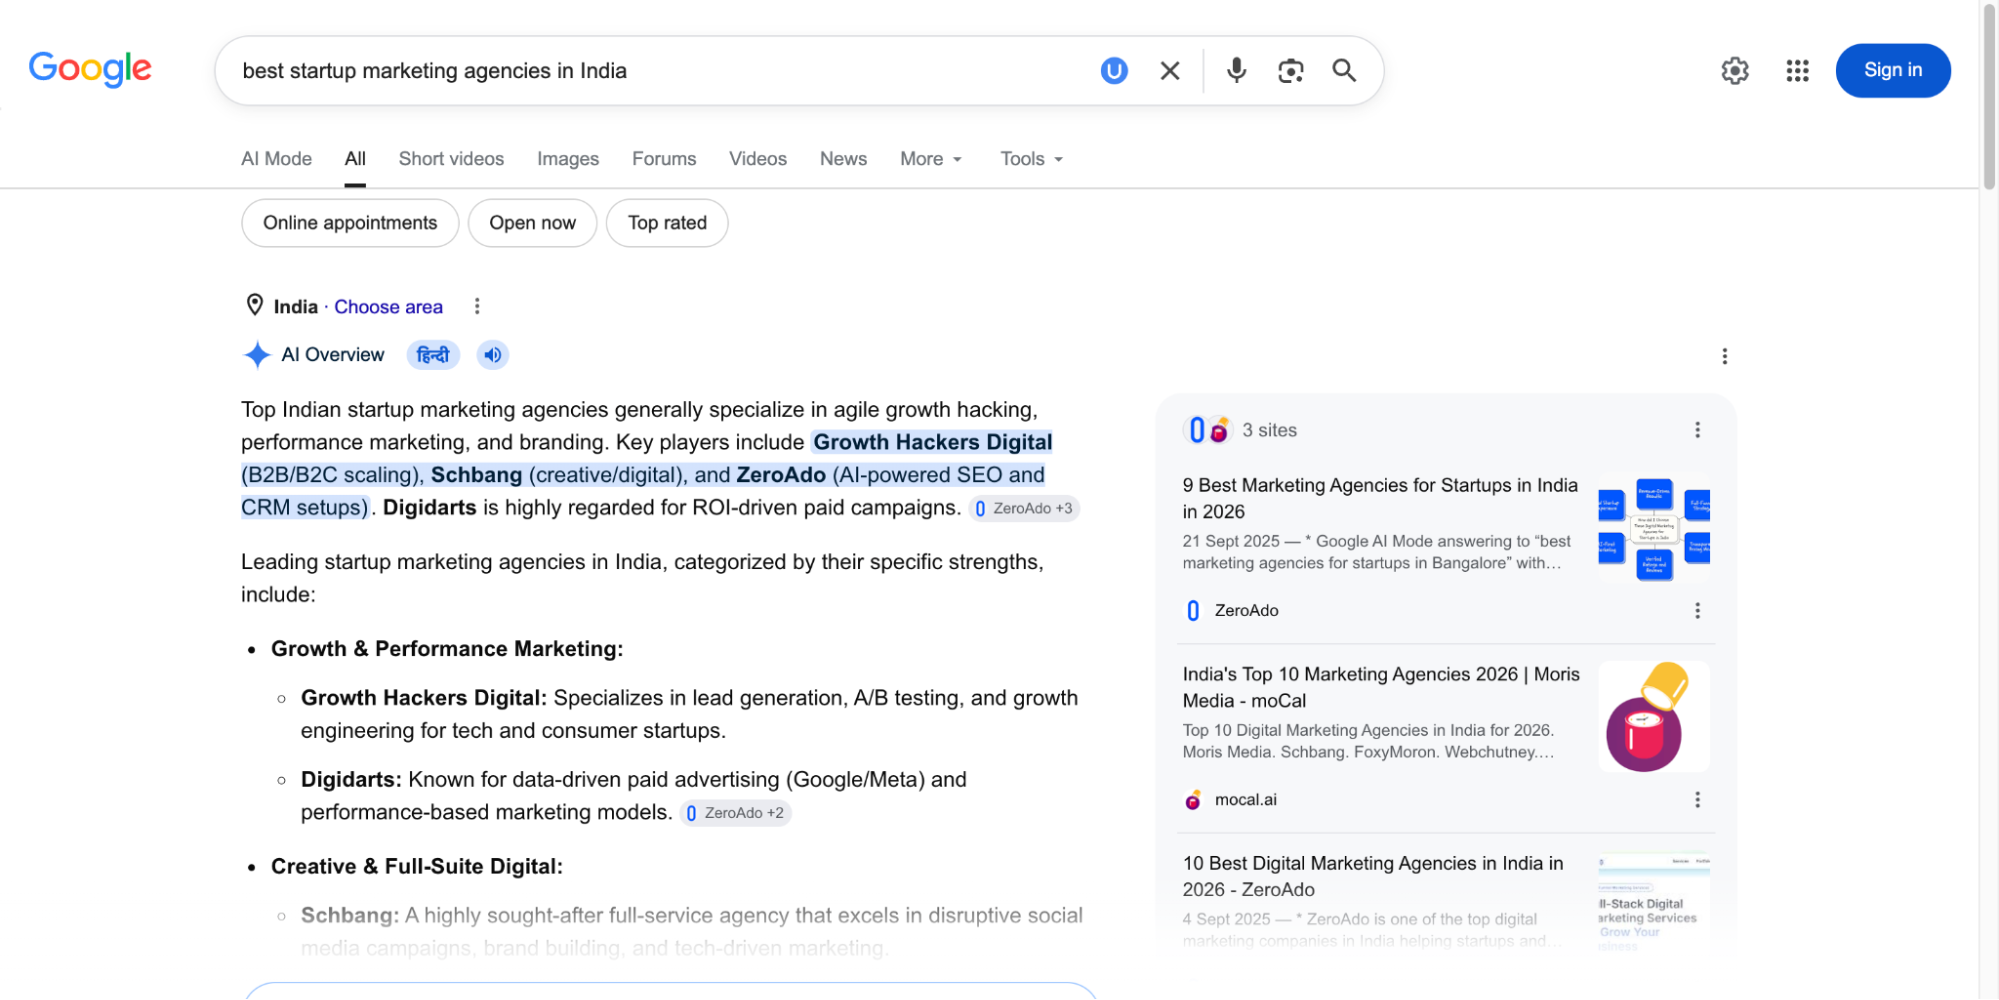Apply Open now filter chip

click(x=532, y=223)
